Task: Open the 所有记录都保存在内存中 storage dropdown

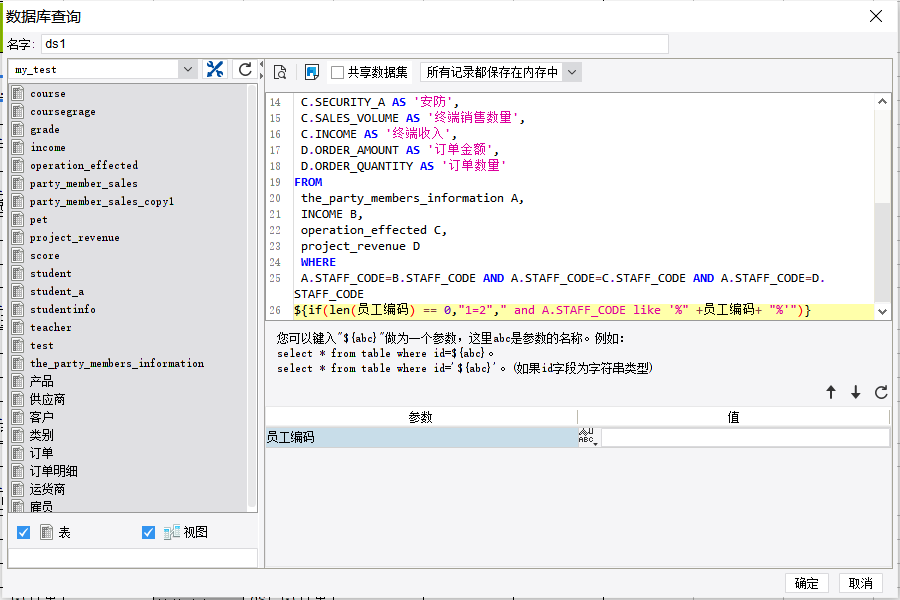Action: tap(572, 72)
